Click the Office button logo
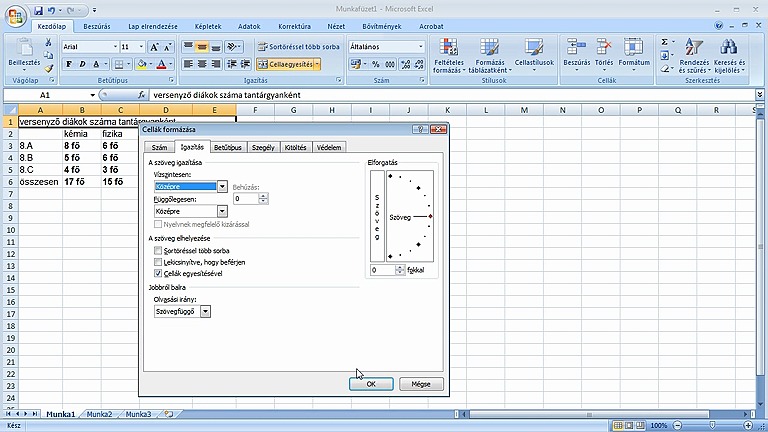 pos(16,16)
